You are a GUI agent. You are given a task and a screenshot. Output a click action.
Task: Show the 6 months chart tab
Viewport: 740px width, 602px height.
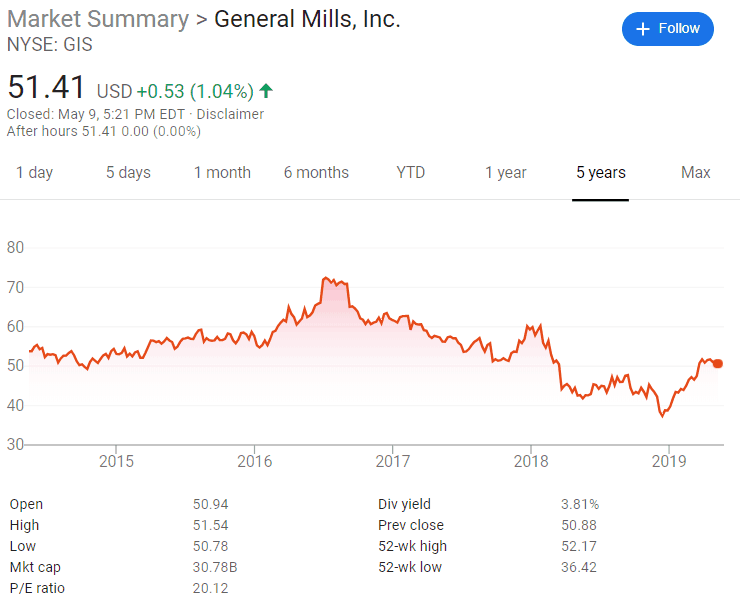coord(316,172)
